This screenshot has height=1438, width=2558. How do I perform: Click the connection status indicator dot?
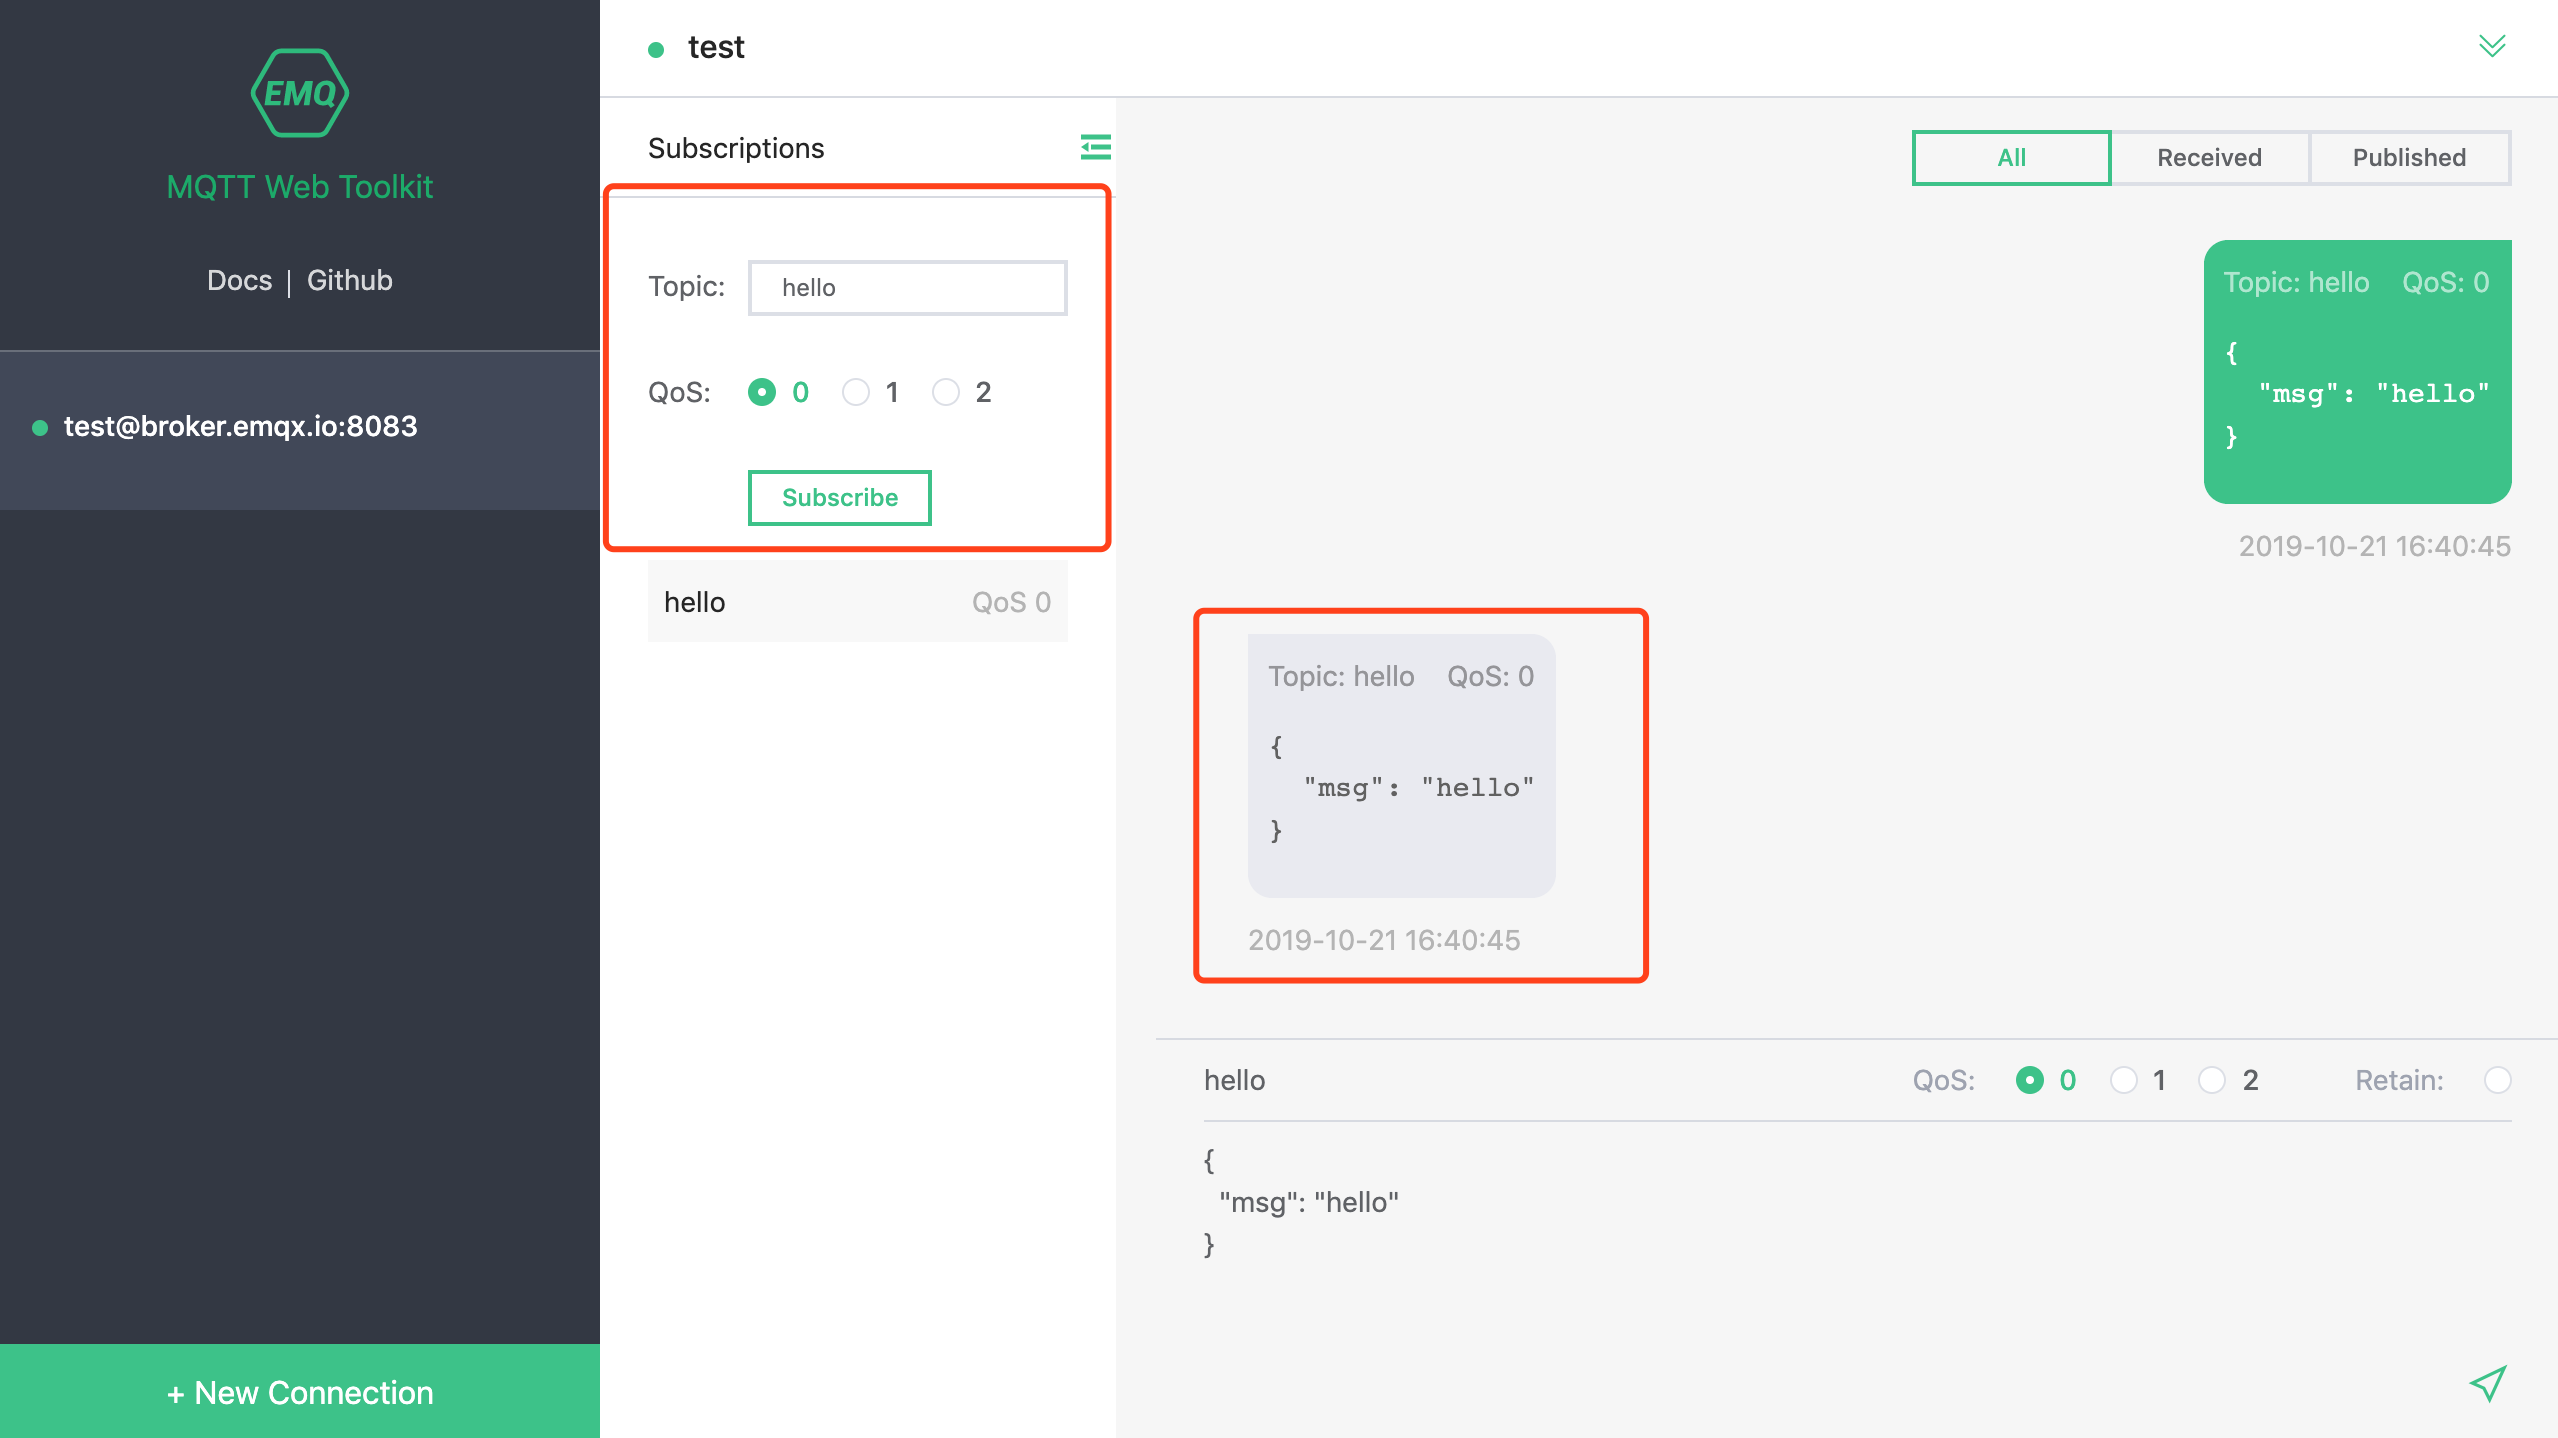click(39, 425)
